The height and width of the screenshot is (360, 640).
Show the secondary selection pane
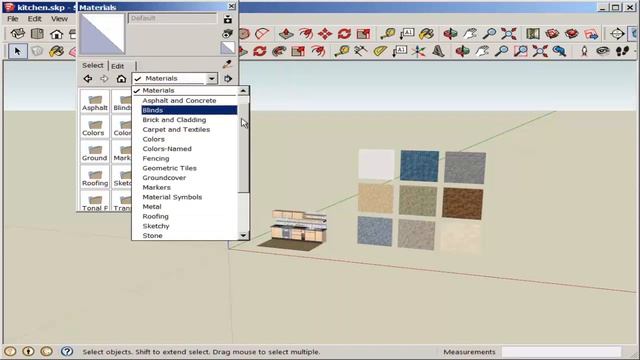[228, 18]
